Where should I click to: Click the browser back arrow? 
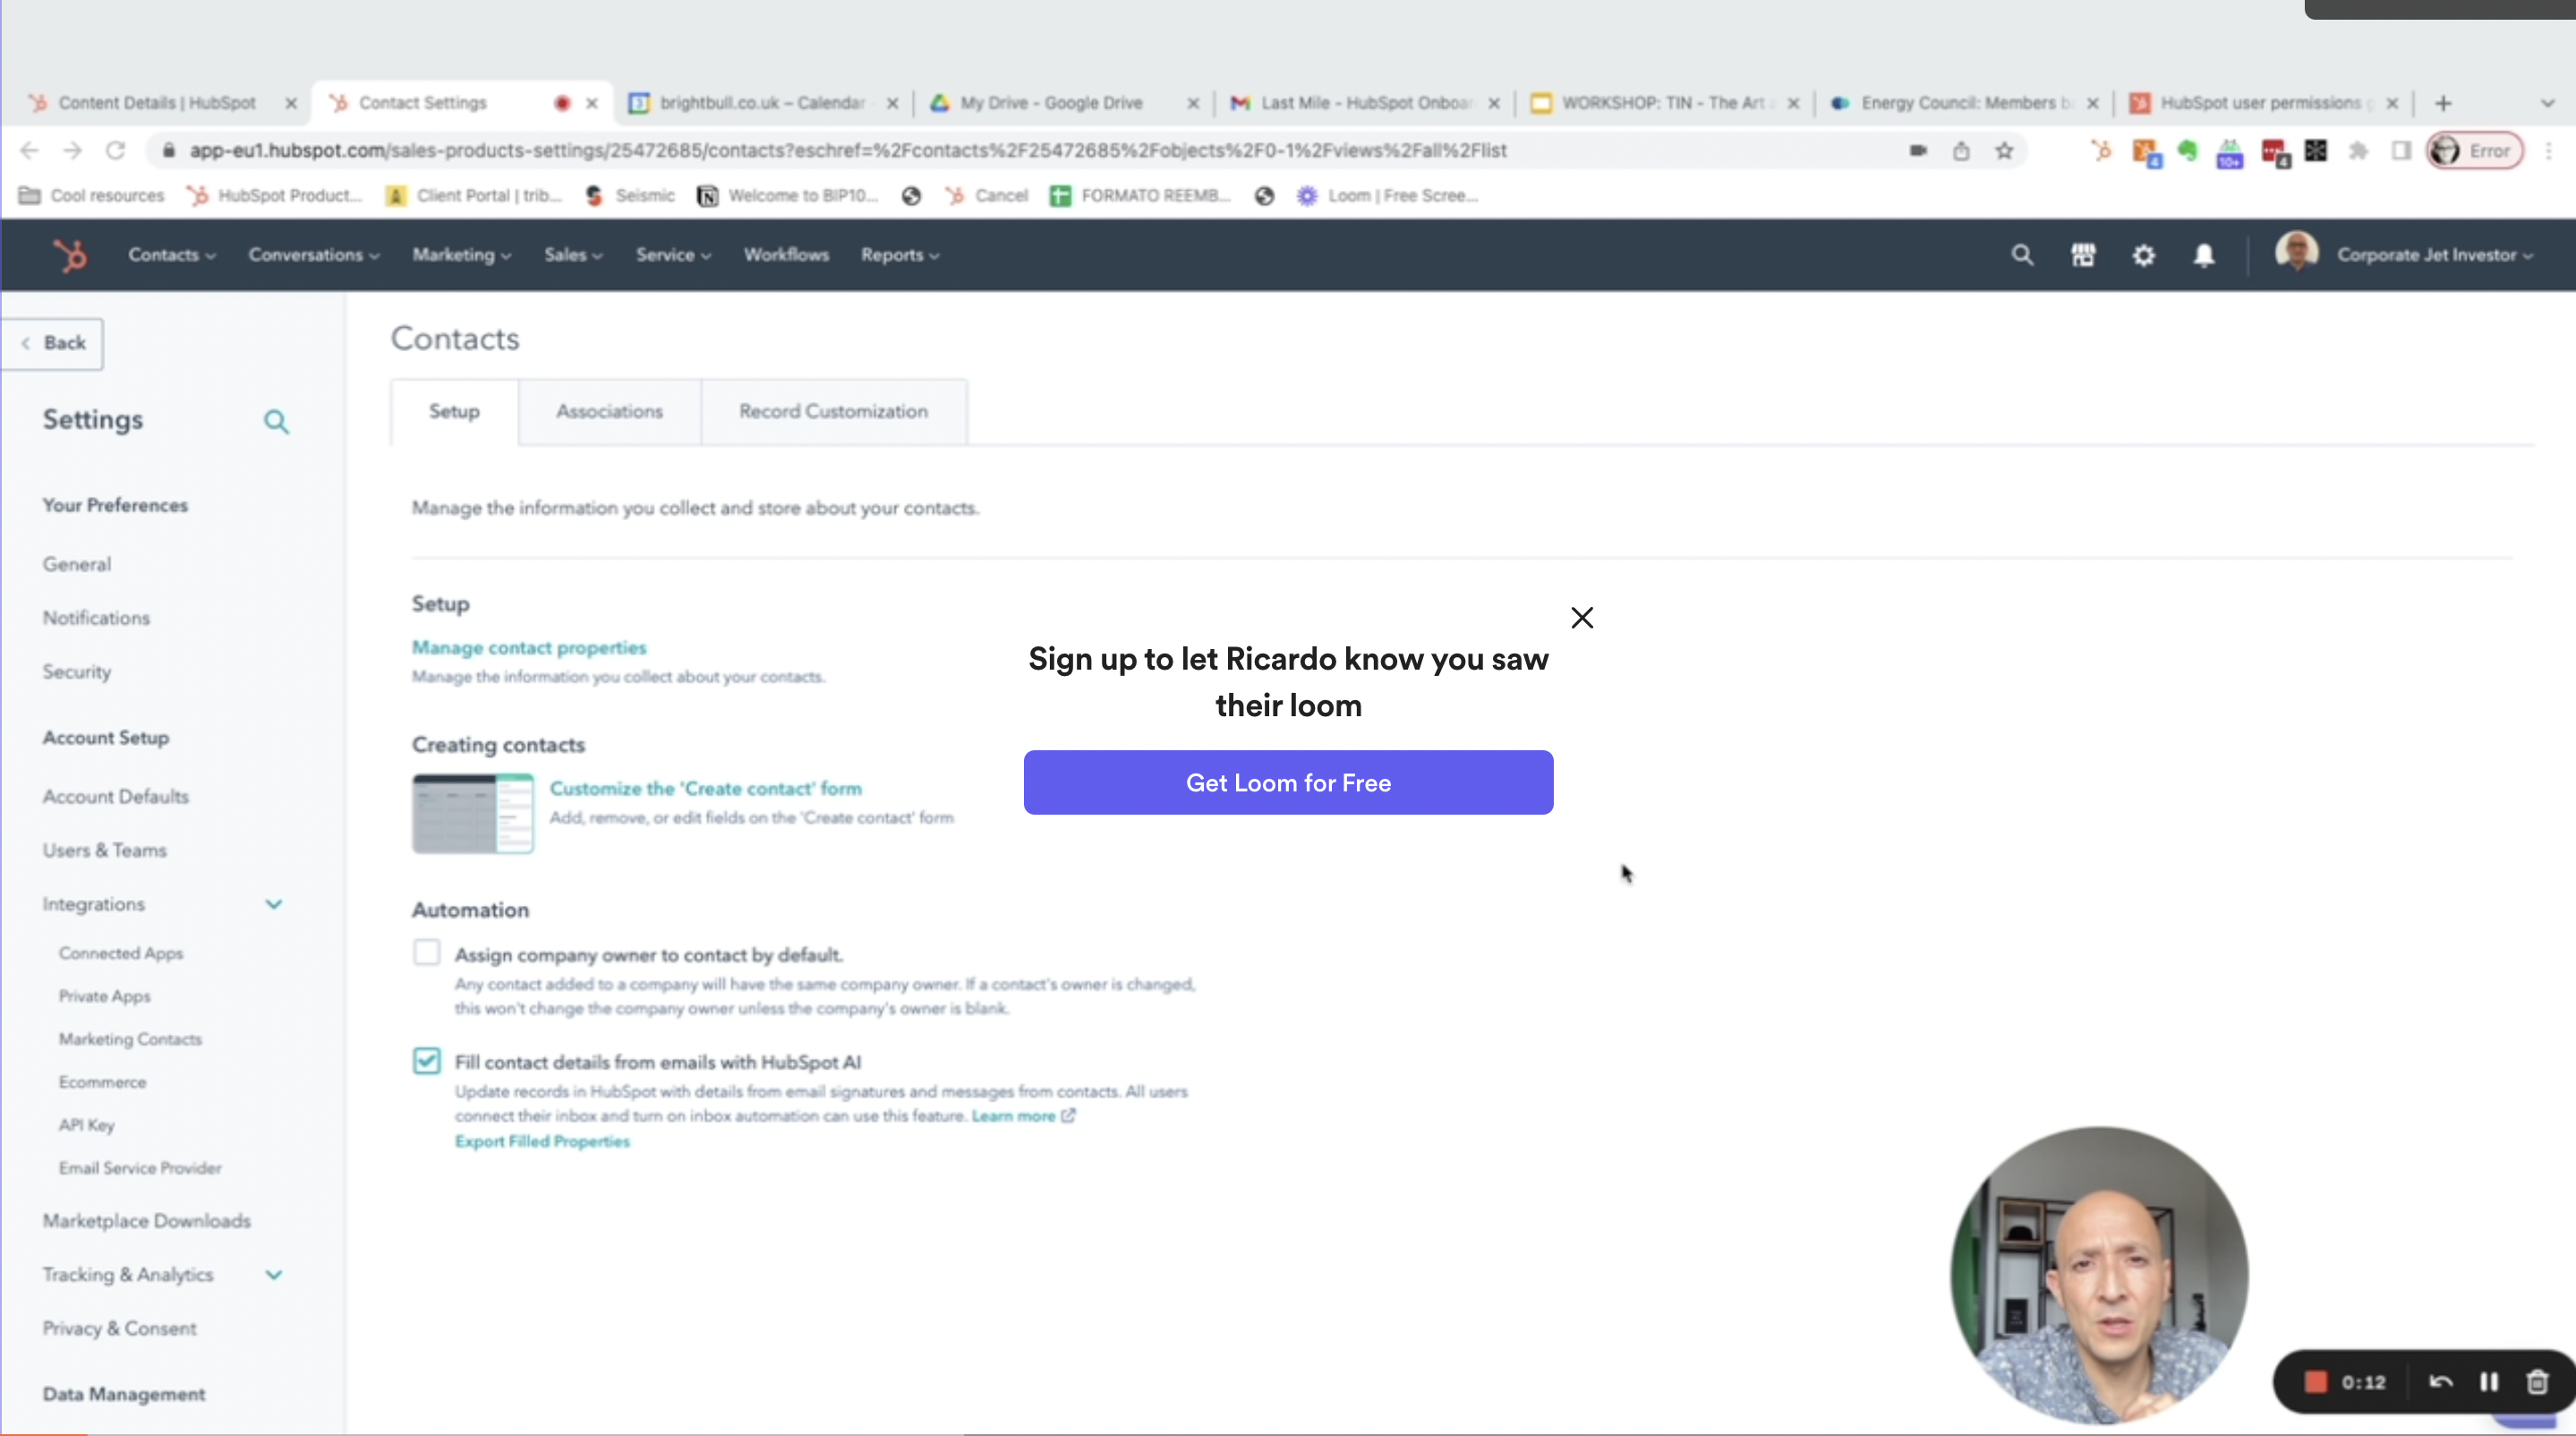click(29, 150)
